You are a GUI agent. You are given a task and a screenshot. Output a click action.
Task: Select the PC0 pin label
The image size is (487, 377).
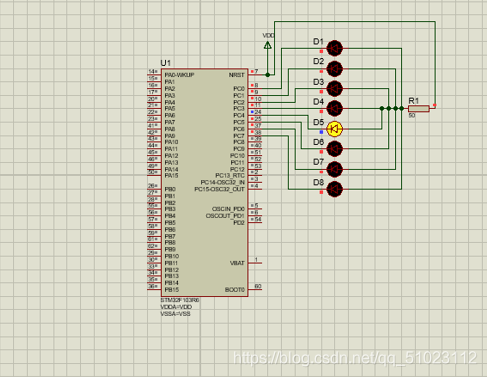click(239, 89)
